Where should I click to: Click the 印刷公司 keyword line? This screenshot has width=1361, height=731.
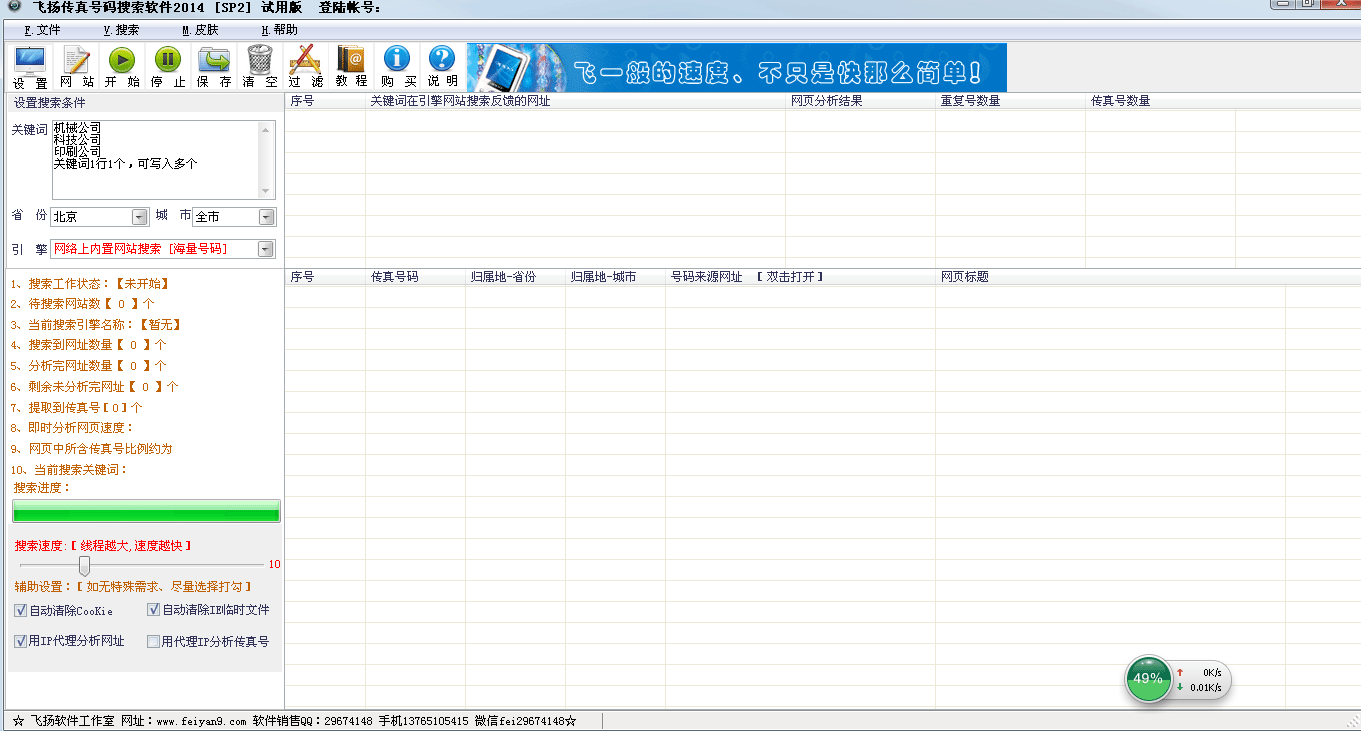click(77, 151)
